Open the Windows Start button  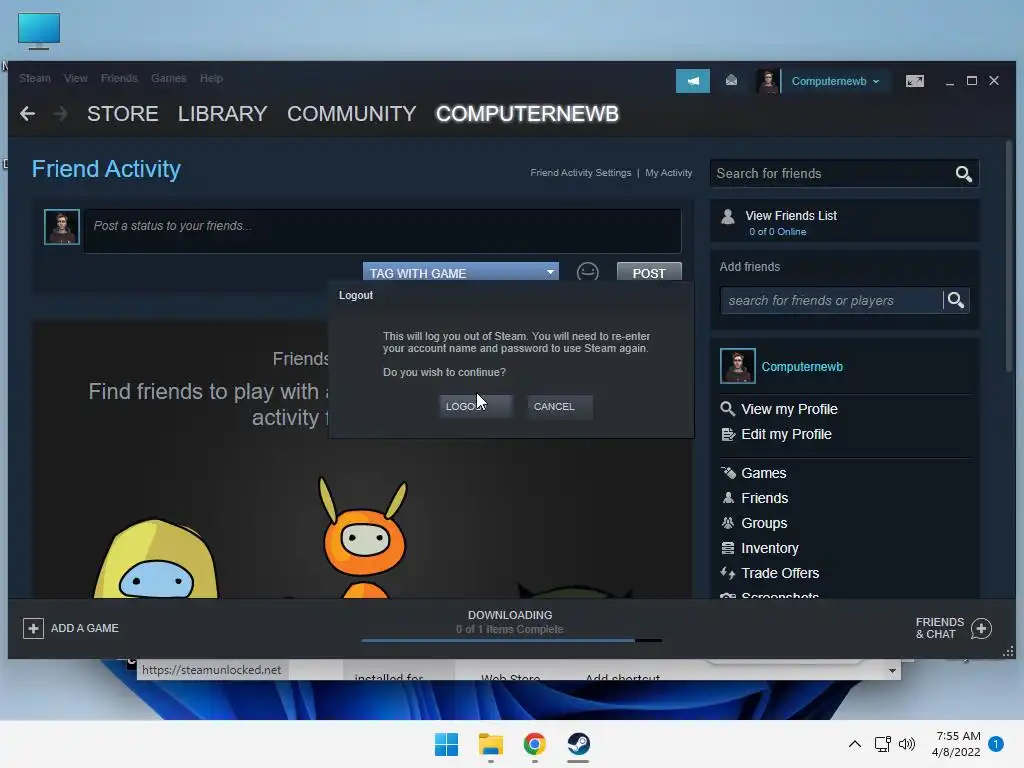pos(447,744)
